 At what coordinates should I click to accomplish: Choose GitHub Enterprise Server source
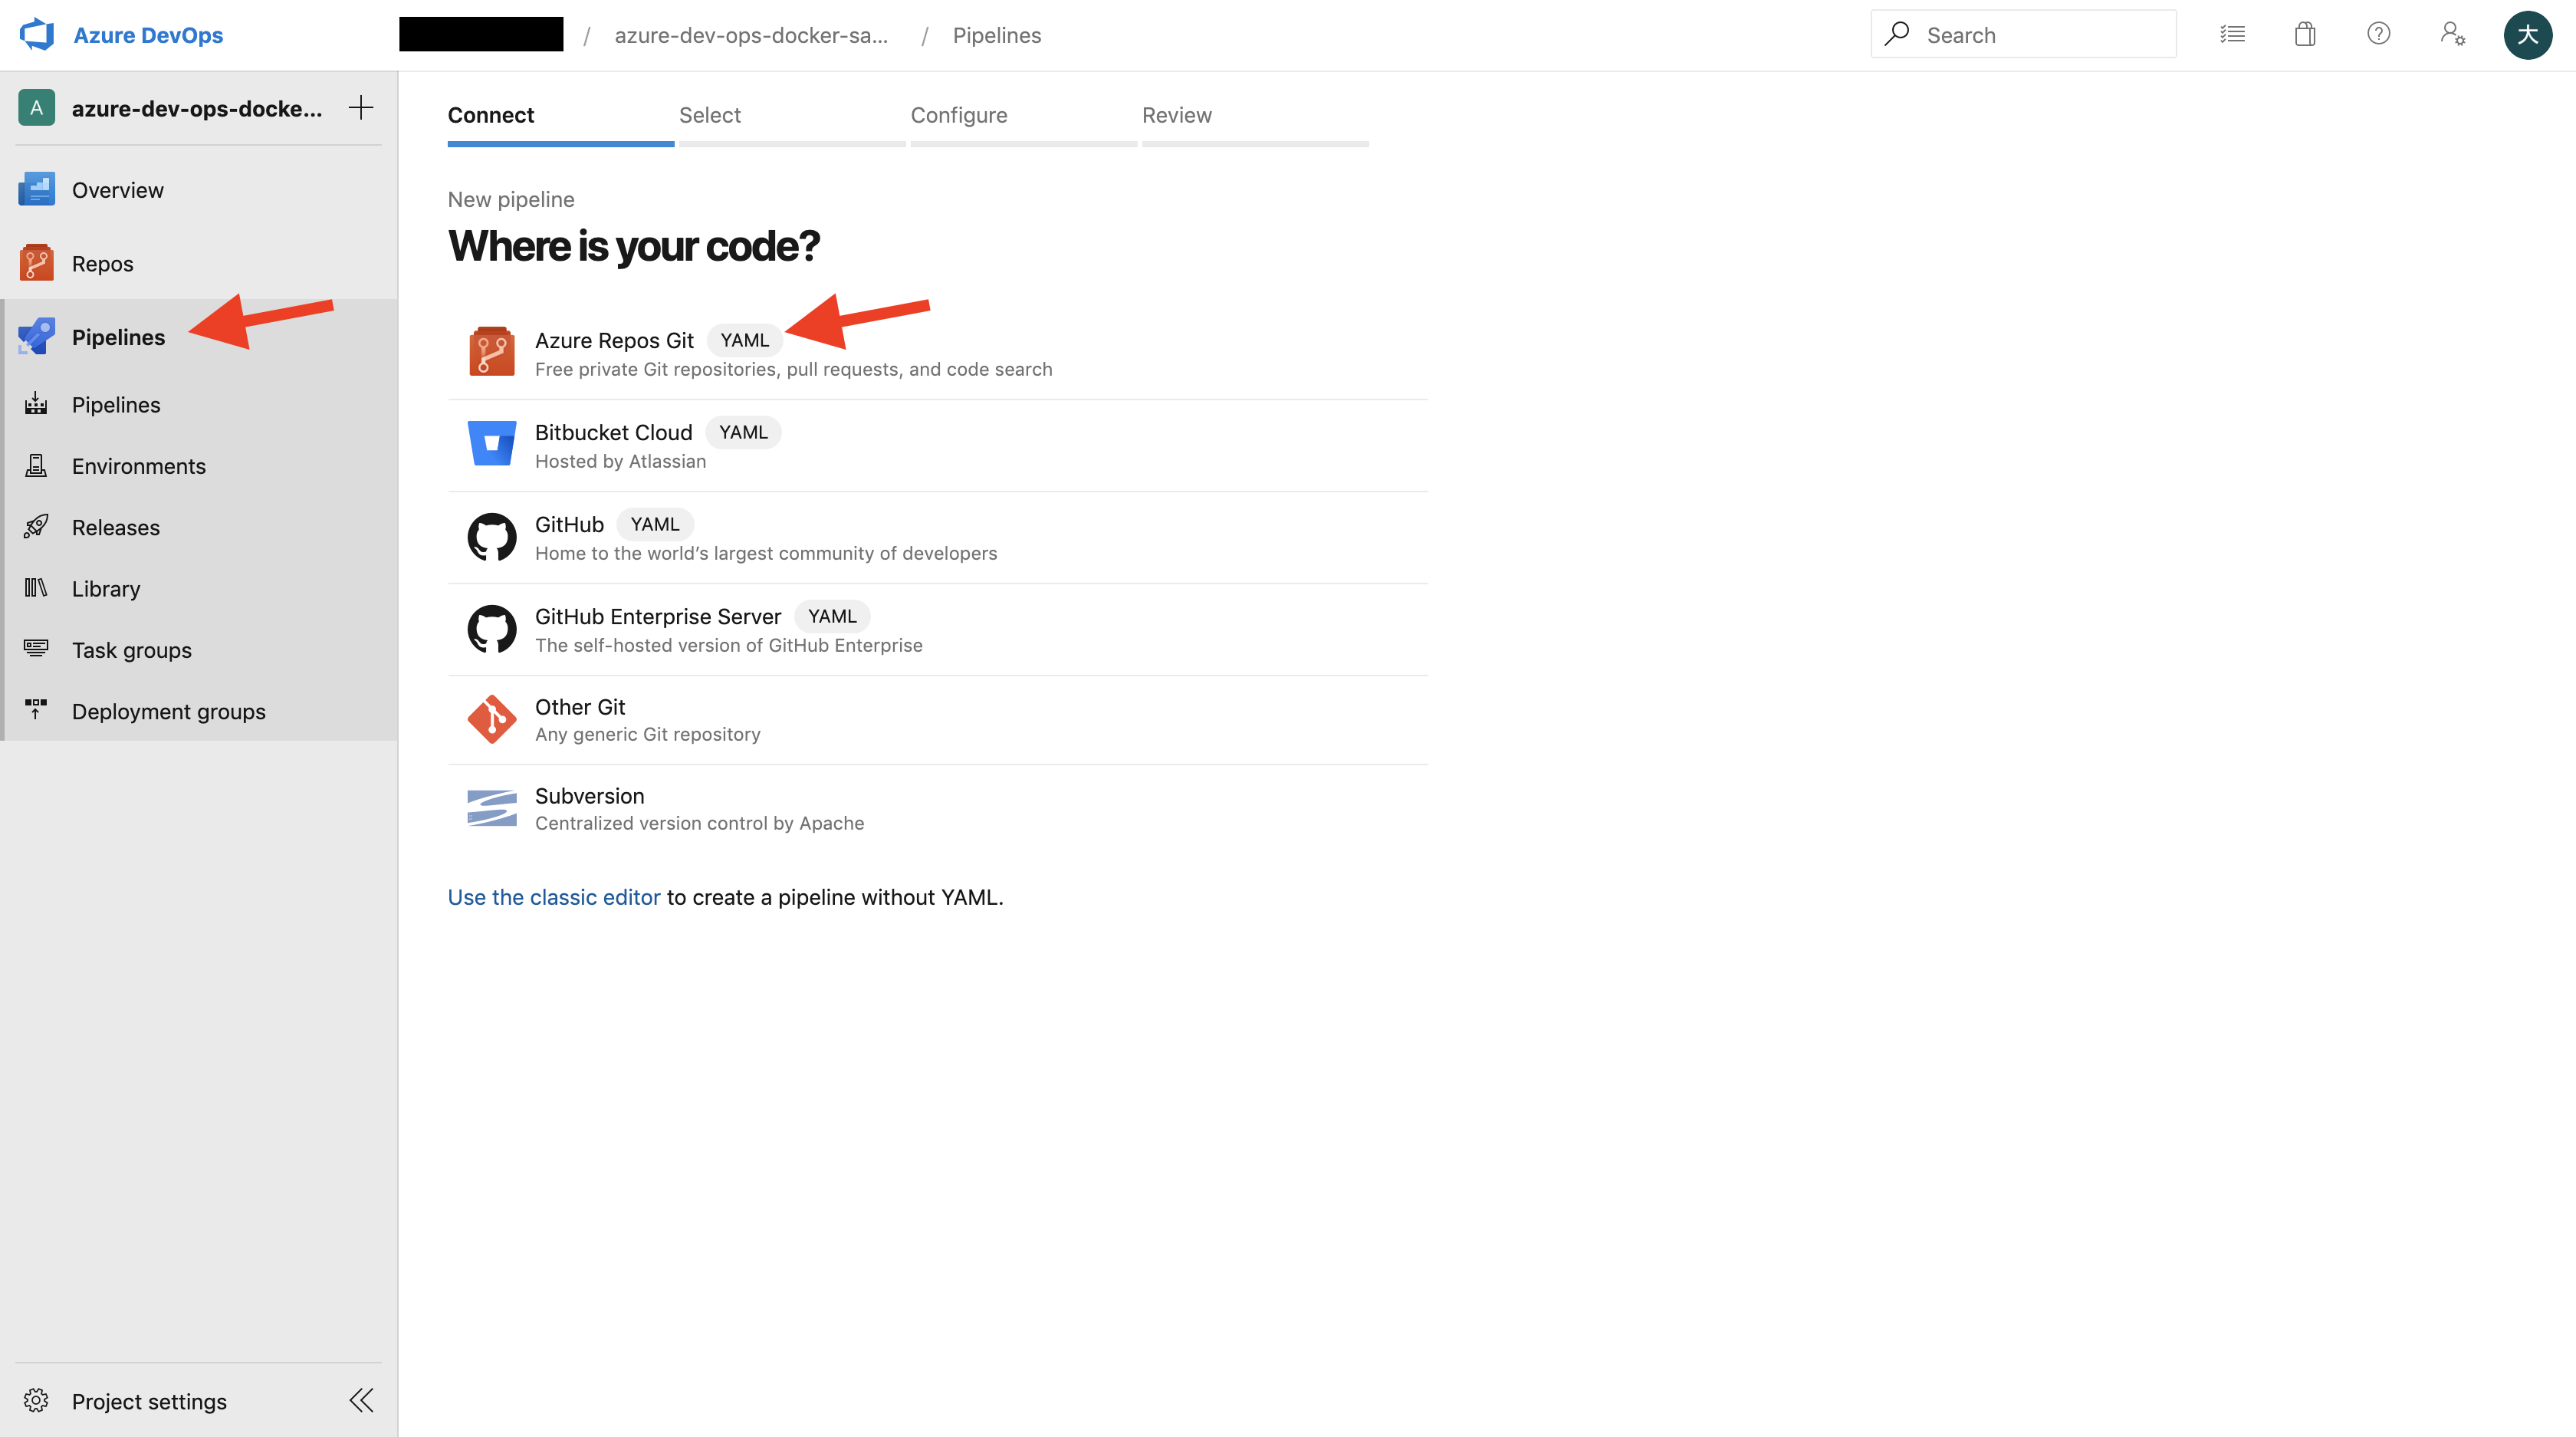tap(937, 630)
